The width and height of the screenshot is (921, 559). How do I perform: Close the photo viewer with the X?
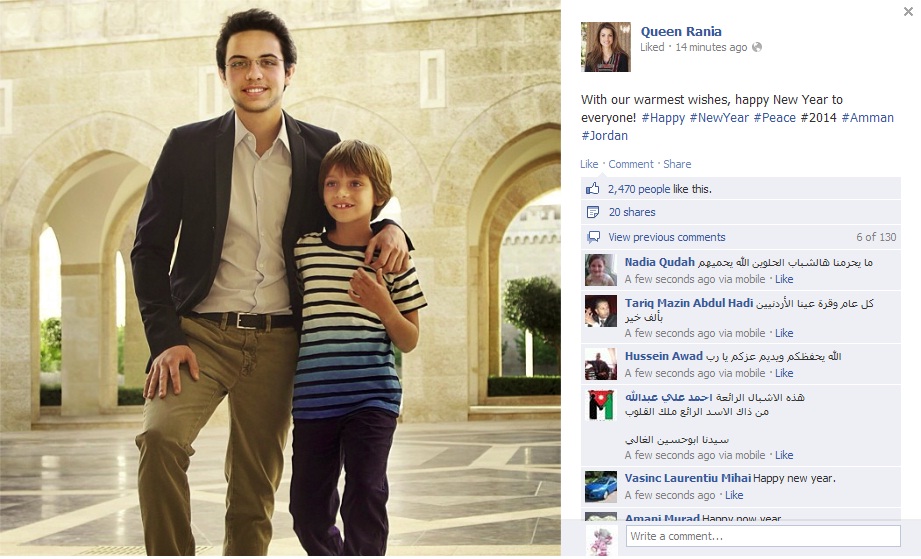908,12
